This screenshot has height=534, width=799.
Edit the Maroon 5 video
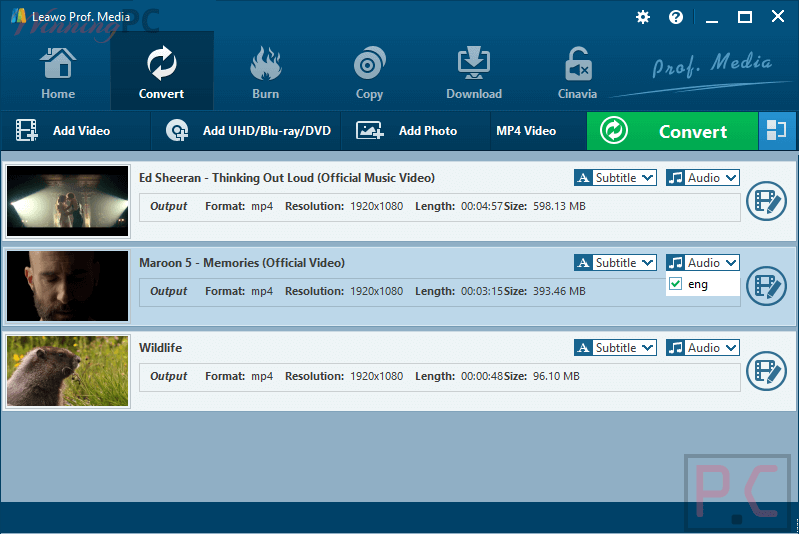pyautogui.click(x=766, y=286)
